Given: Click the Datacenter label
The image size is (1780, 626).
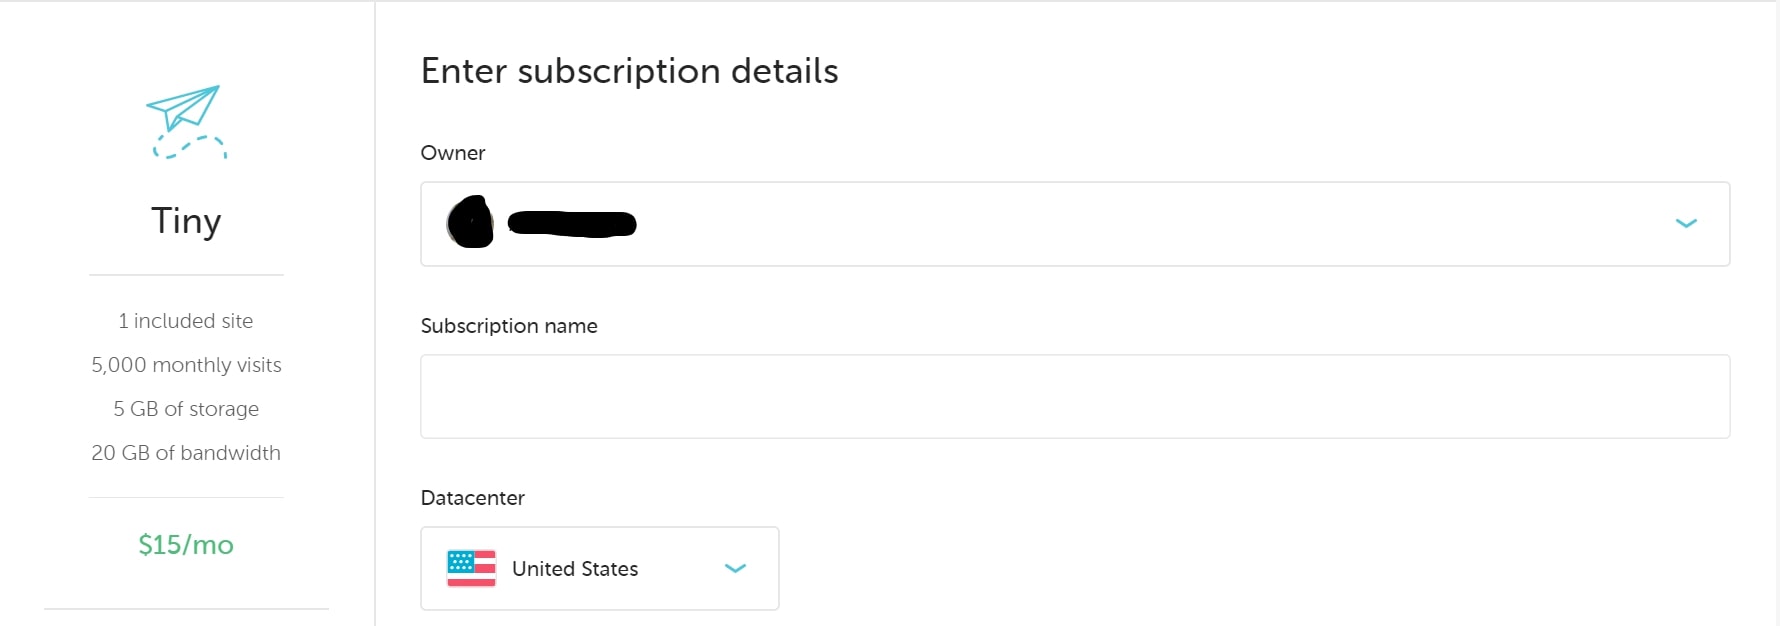Looking at the screenshot, I should (x=473, y=498).
